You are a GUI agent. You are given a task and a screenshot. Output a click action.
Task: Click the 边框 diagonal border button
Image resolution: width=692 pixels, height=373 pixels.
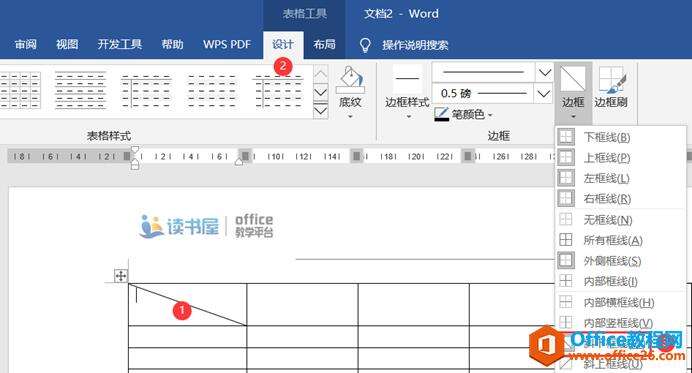click(x=573, y=79)
